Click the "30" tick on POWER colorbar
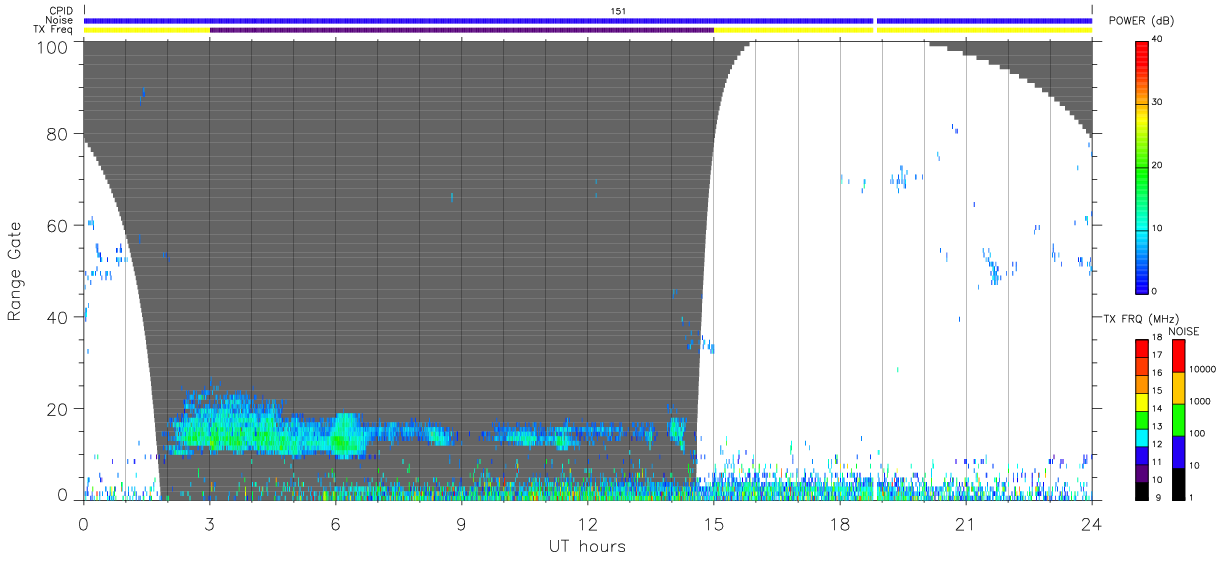 click(x=1156, y=102)
